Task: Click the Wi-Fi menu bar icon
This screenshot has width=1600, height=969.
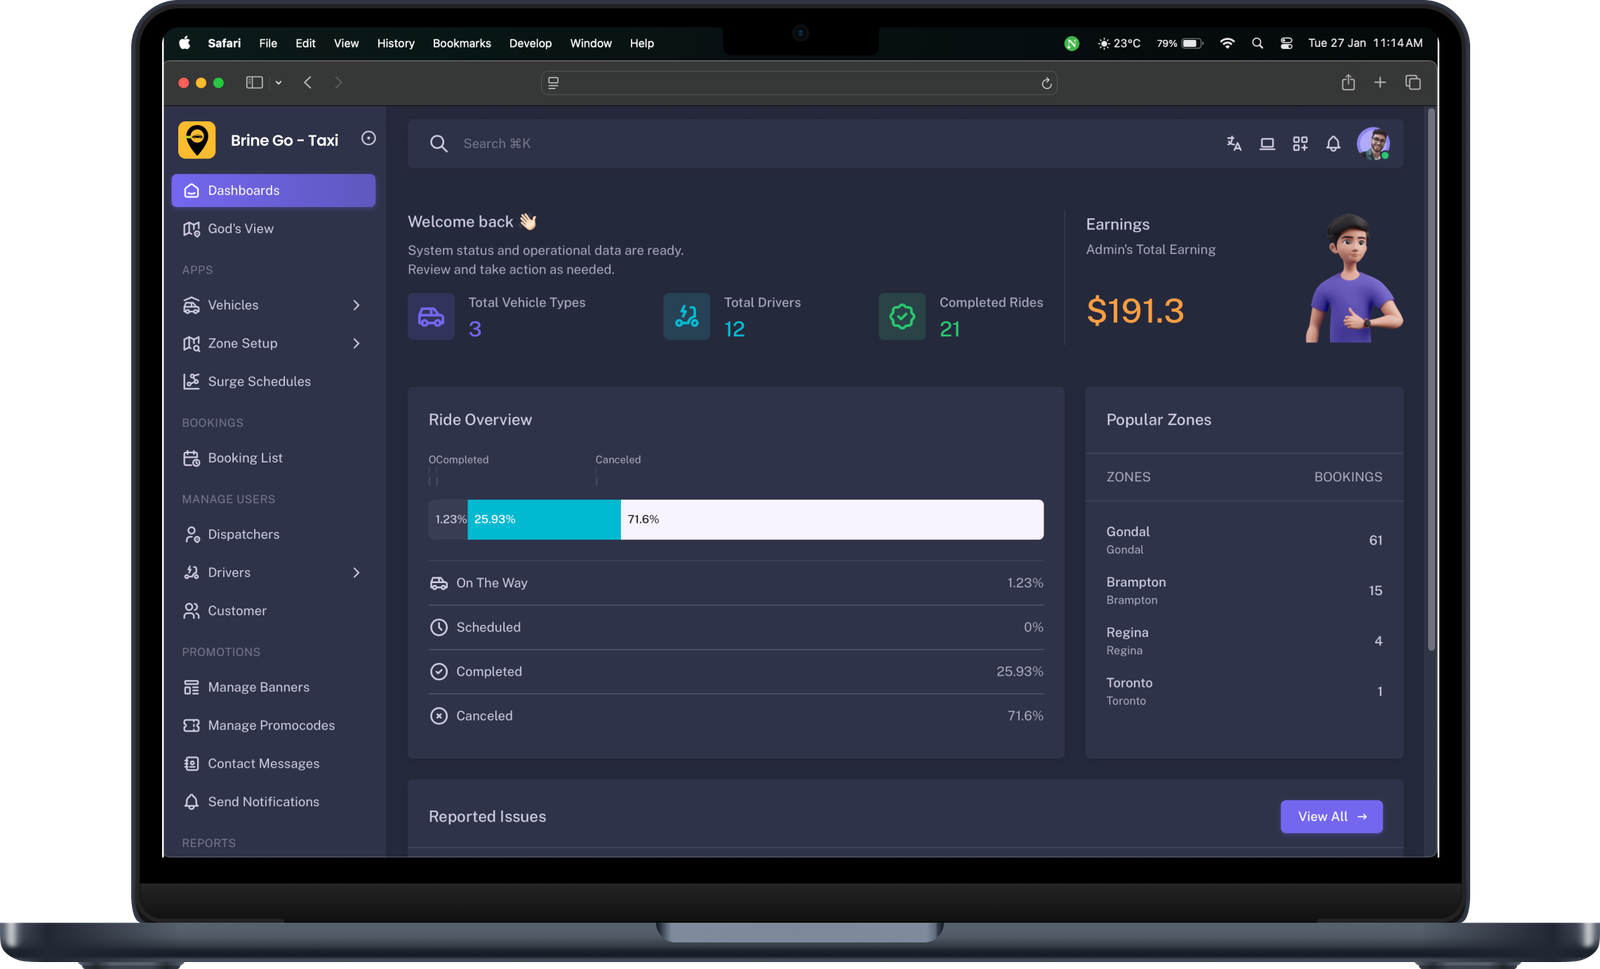Action: [x=1227, y=44]
